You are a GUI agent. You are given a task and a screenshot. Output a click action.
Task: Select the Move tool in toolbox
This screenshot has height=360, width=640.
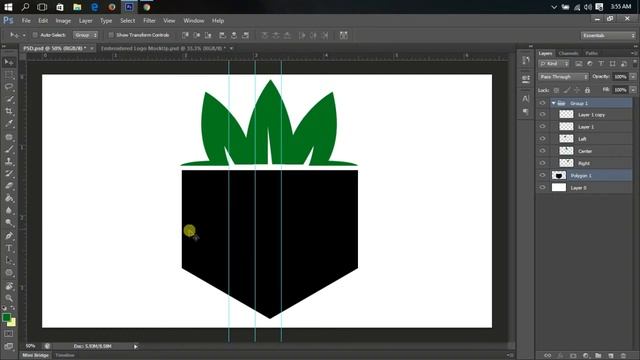9,62
